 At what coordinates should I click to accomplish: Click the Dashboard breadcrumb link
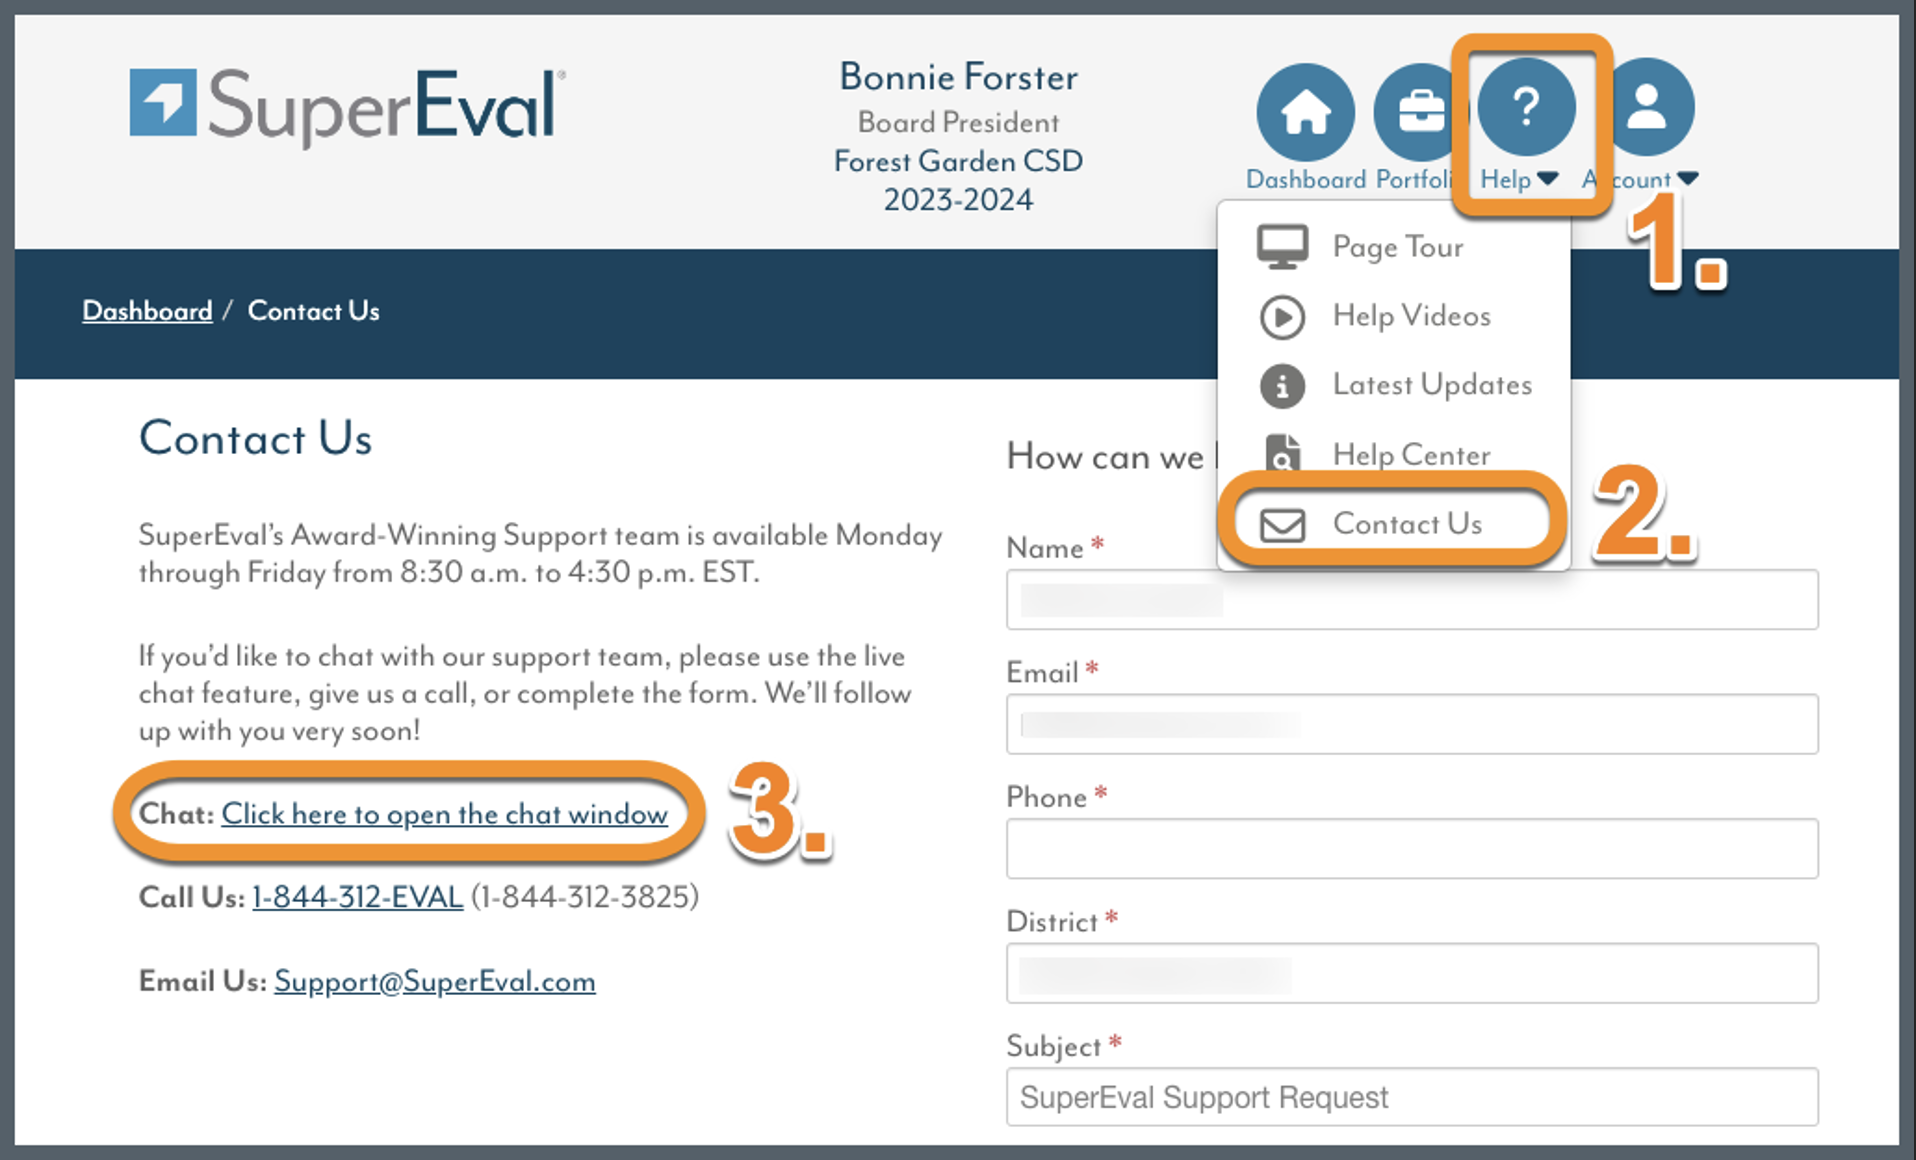[147, 311]
